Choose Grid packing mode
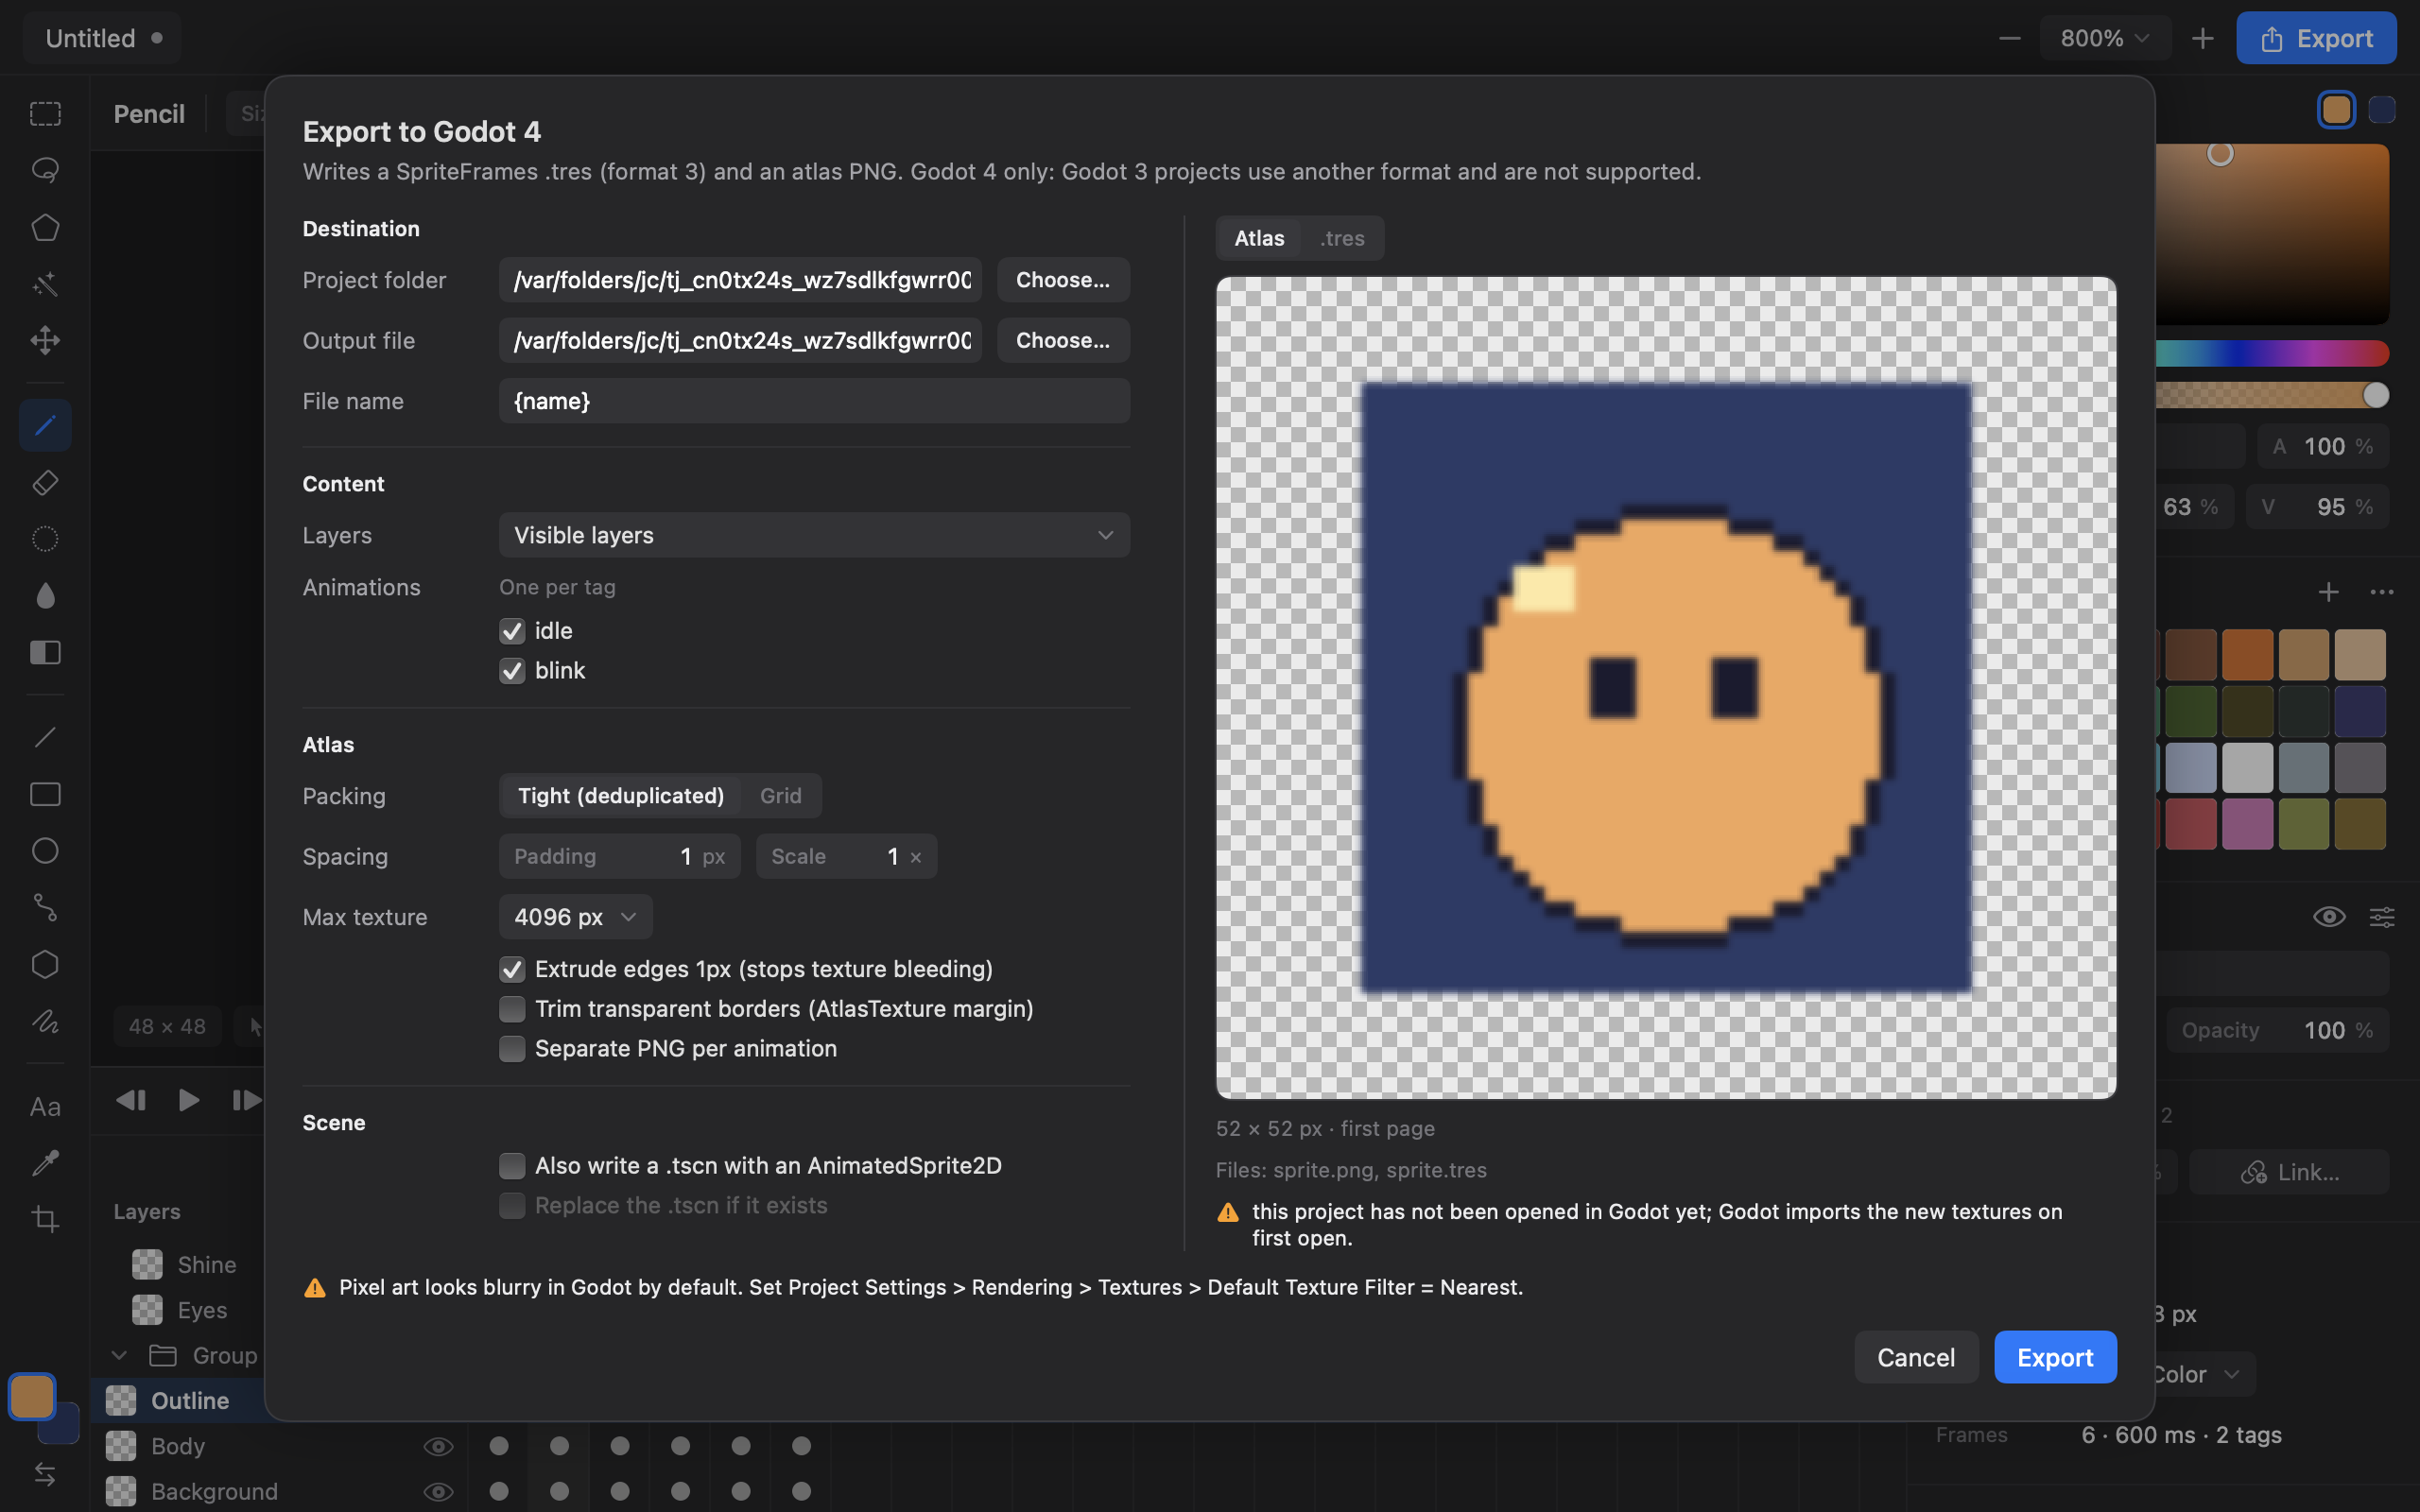The height and width of the screenshot is (1512, 2420). (780, 796)
